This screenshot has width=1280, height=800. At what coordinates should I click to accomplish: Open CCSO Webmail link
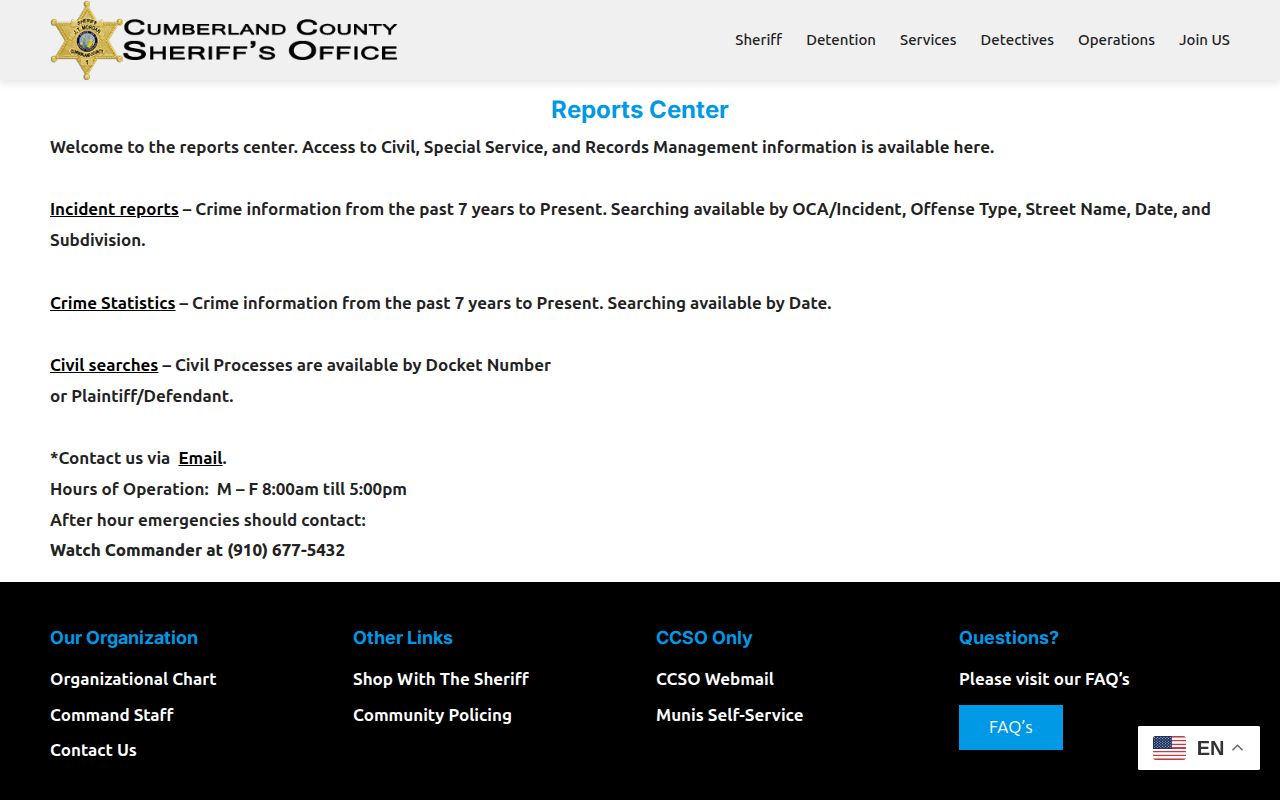715,679
